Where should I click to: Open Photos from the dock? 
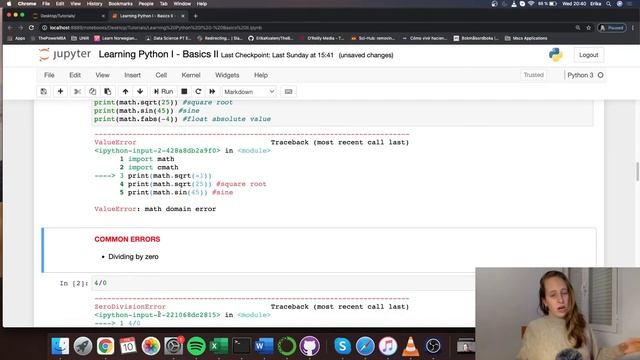151,346
